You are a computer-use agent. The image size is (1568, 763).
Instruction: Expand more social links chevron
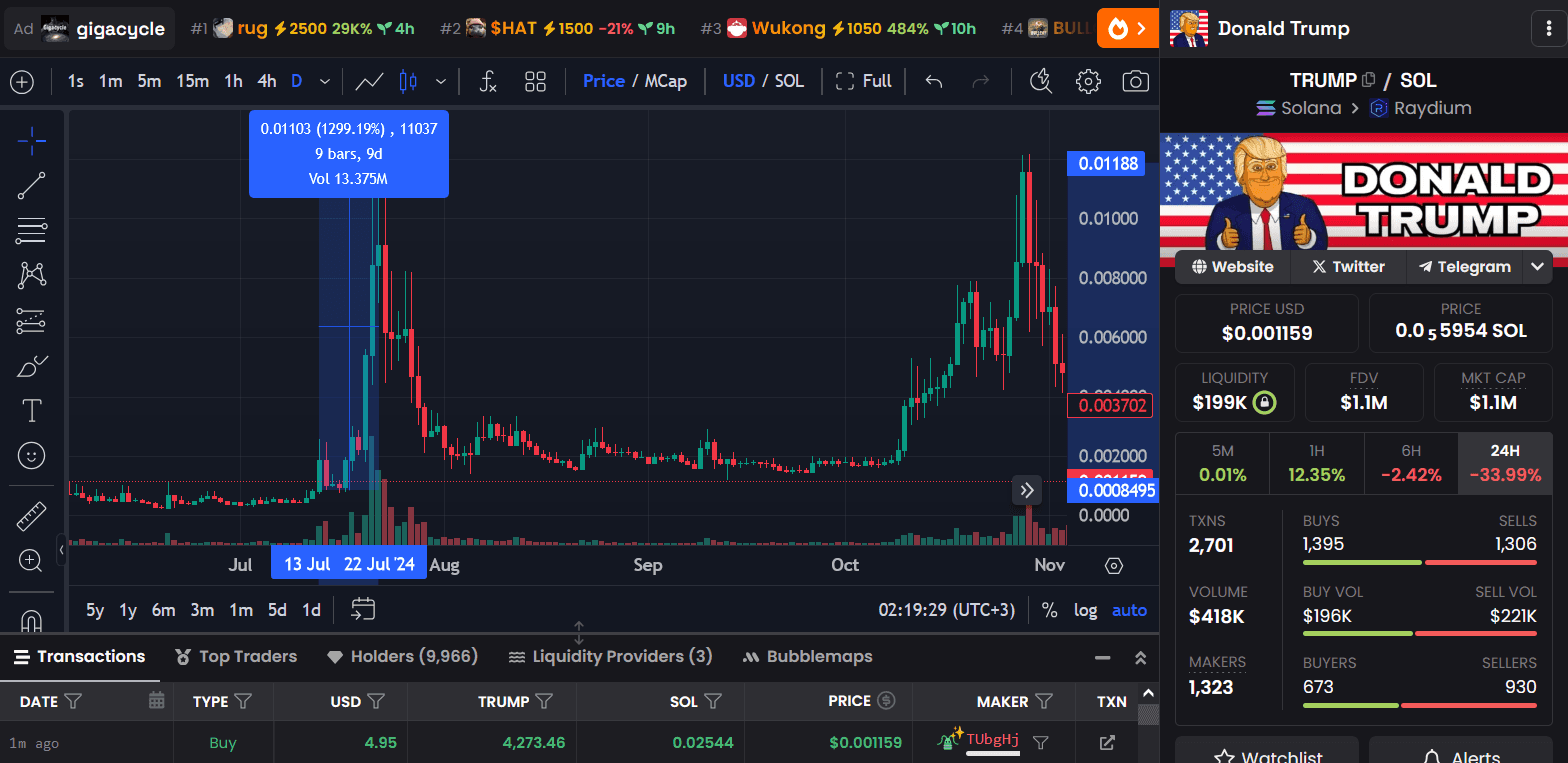1538,267
